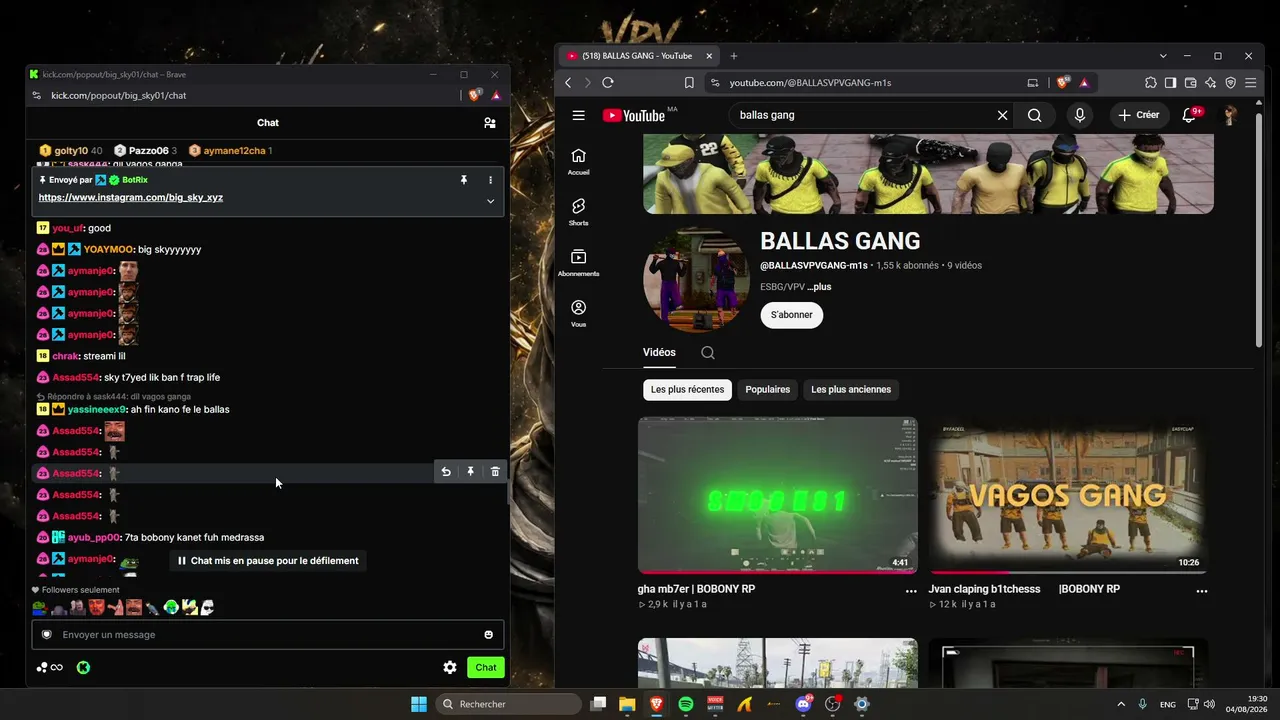Open Spotify from the taskbar
1280x720 pixels.
point(686,704)
